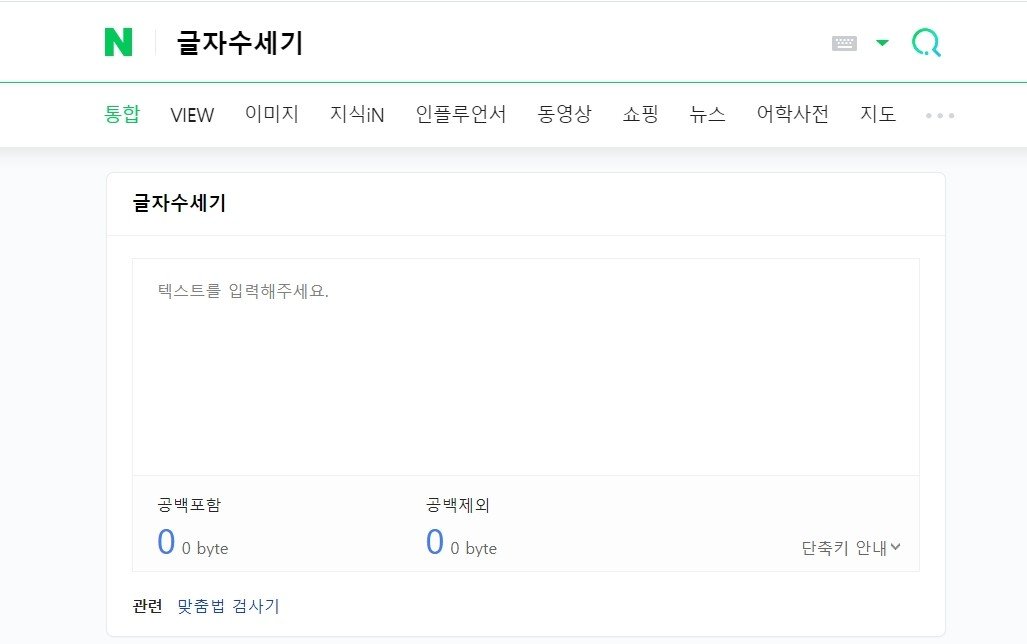Click the 글자수세기 widget title
Image resolution: width=1027 pixels, height=644 pixels.
pyautogui.click(x=180, y=203)
